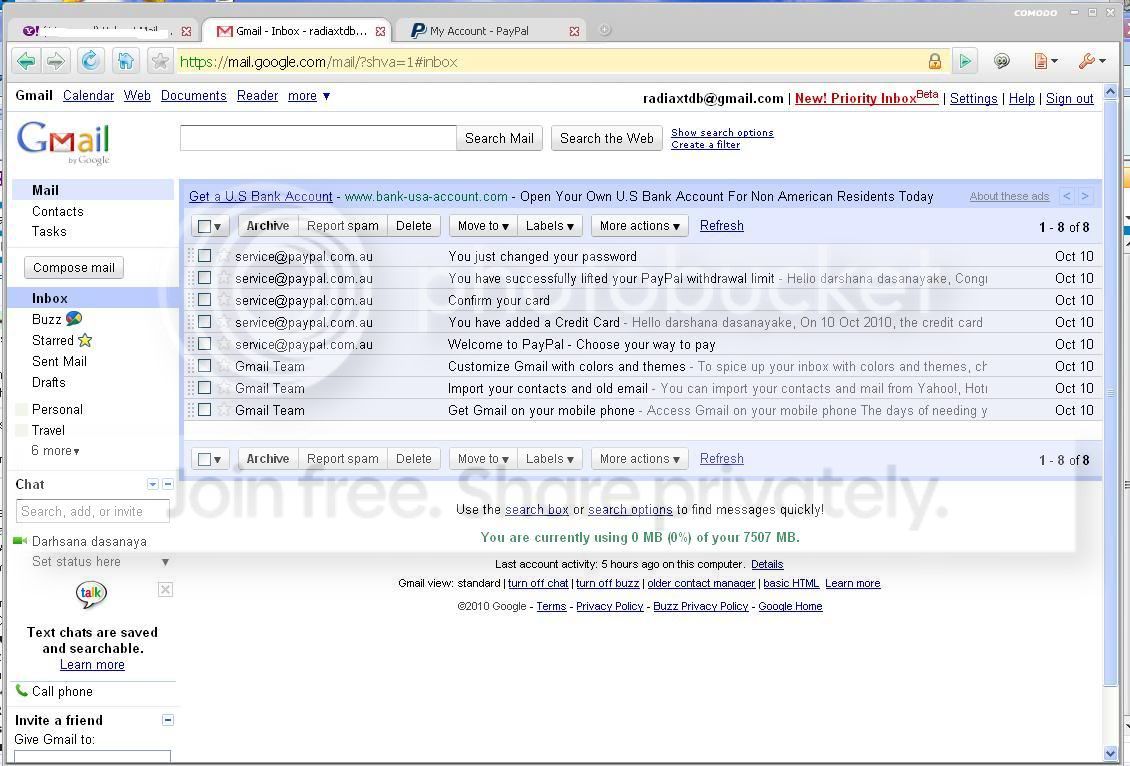Close the Gmail Inbox tab
Image resolution: width=1130 pixels, height=766 pixels.
pos(380,31)
